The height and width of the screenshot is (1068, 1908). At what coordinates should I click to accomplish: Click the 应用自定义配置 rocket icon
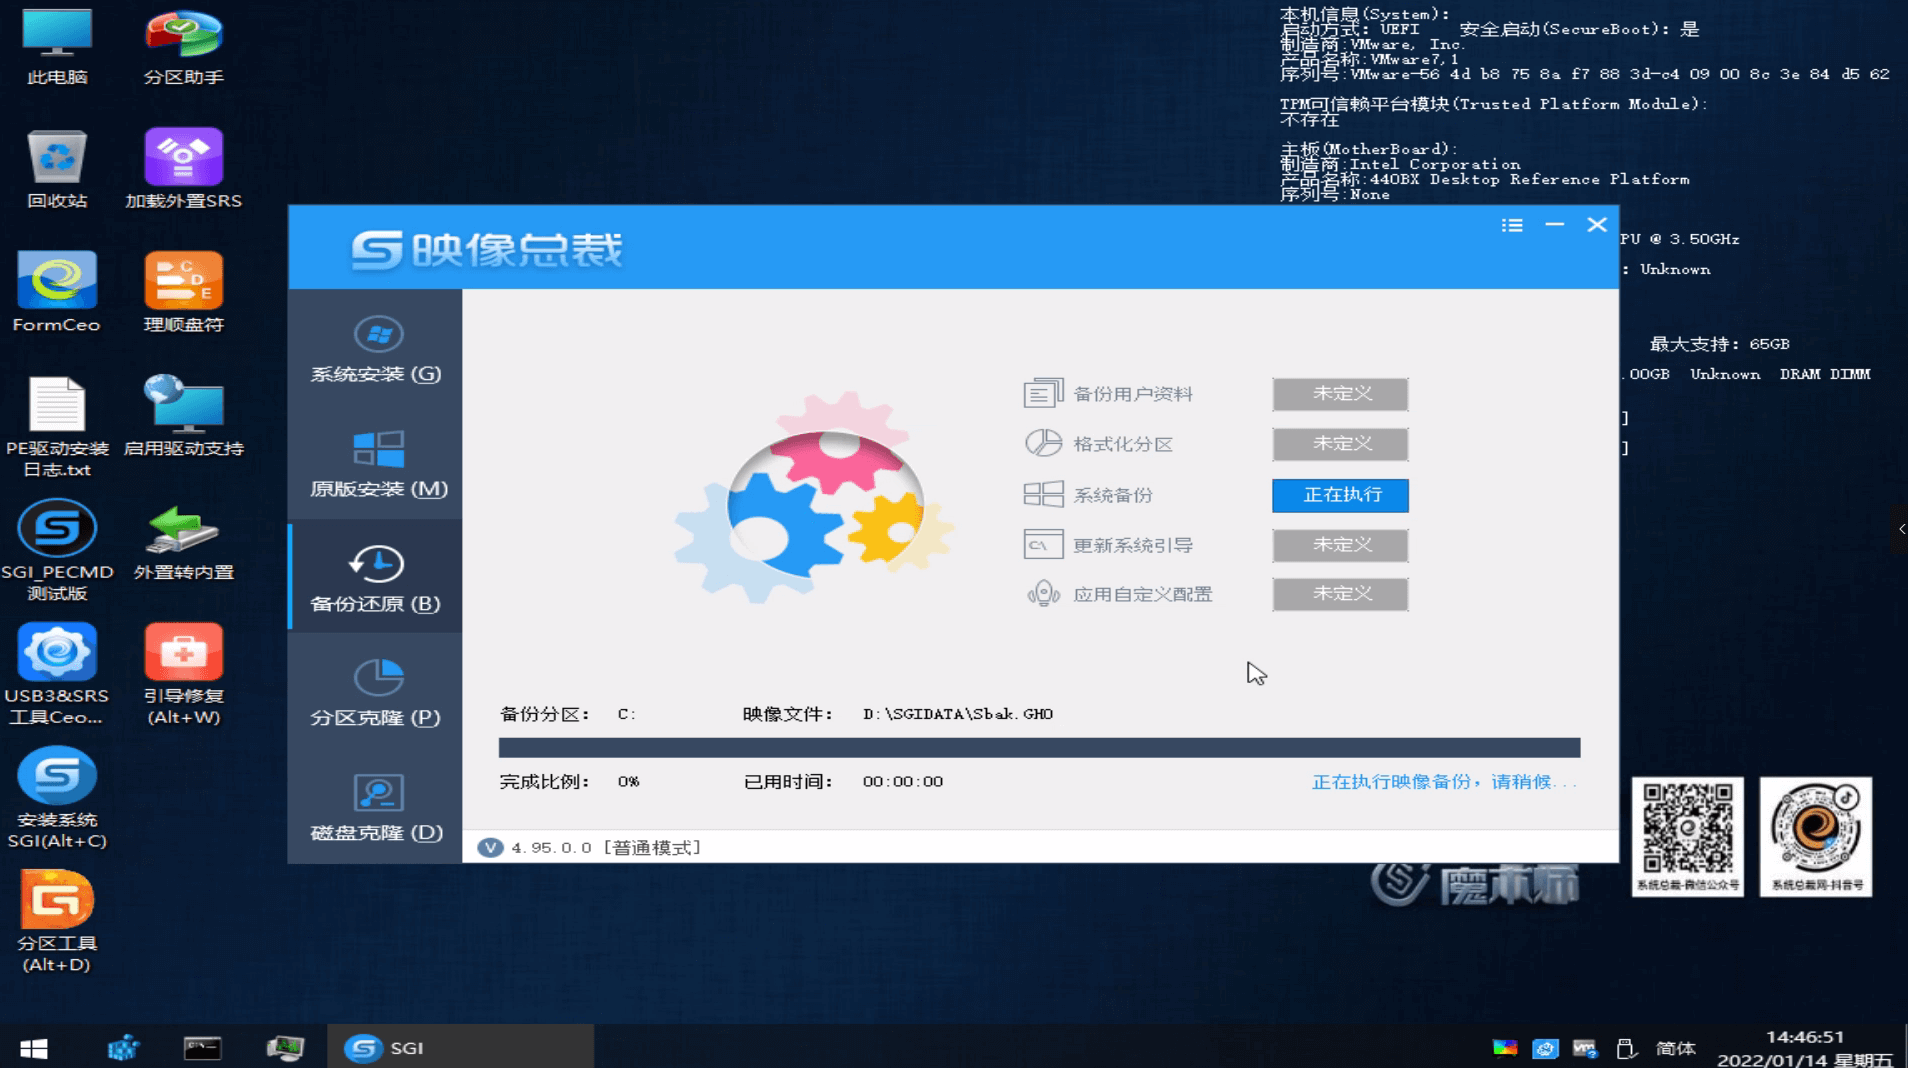1043,594
